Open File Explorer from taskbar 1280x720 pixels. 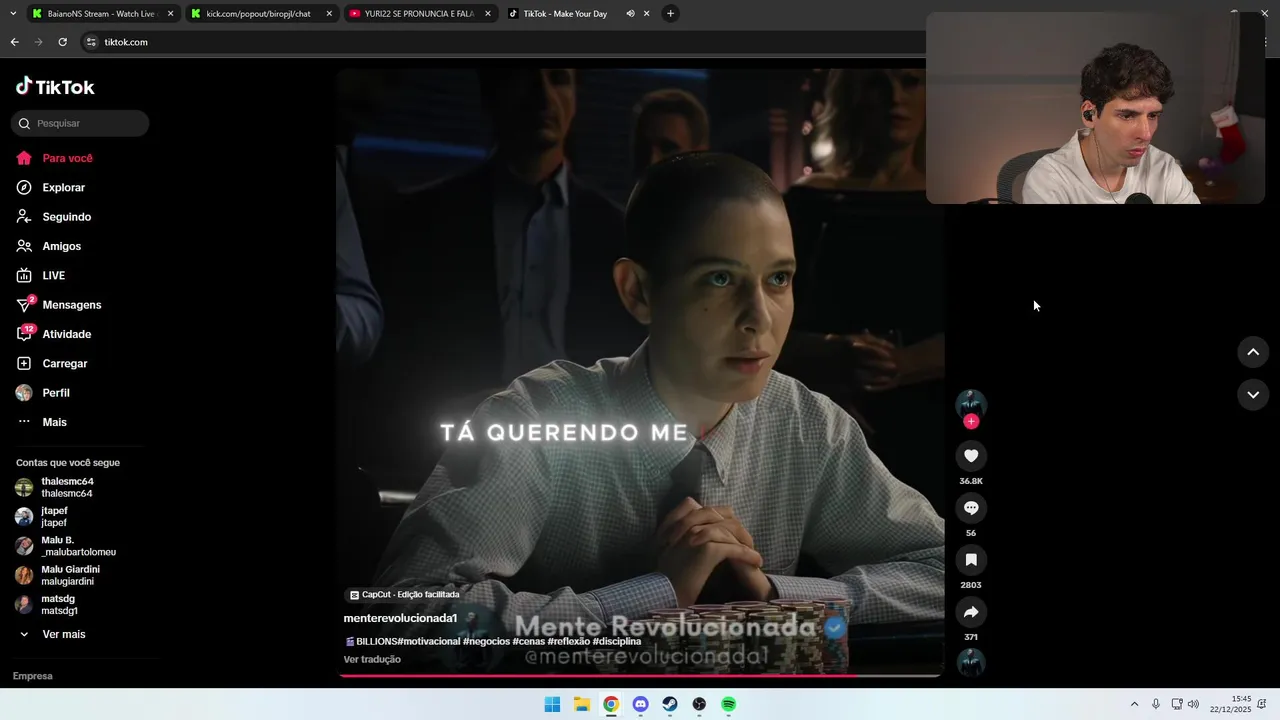click(581, 704)
